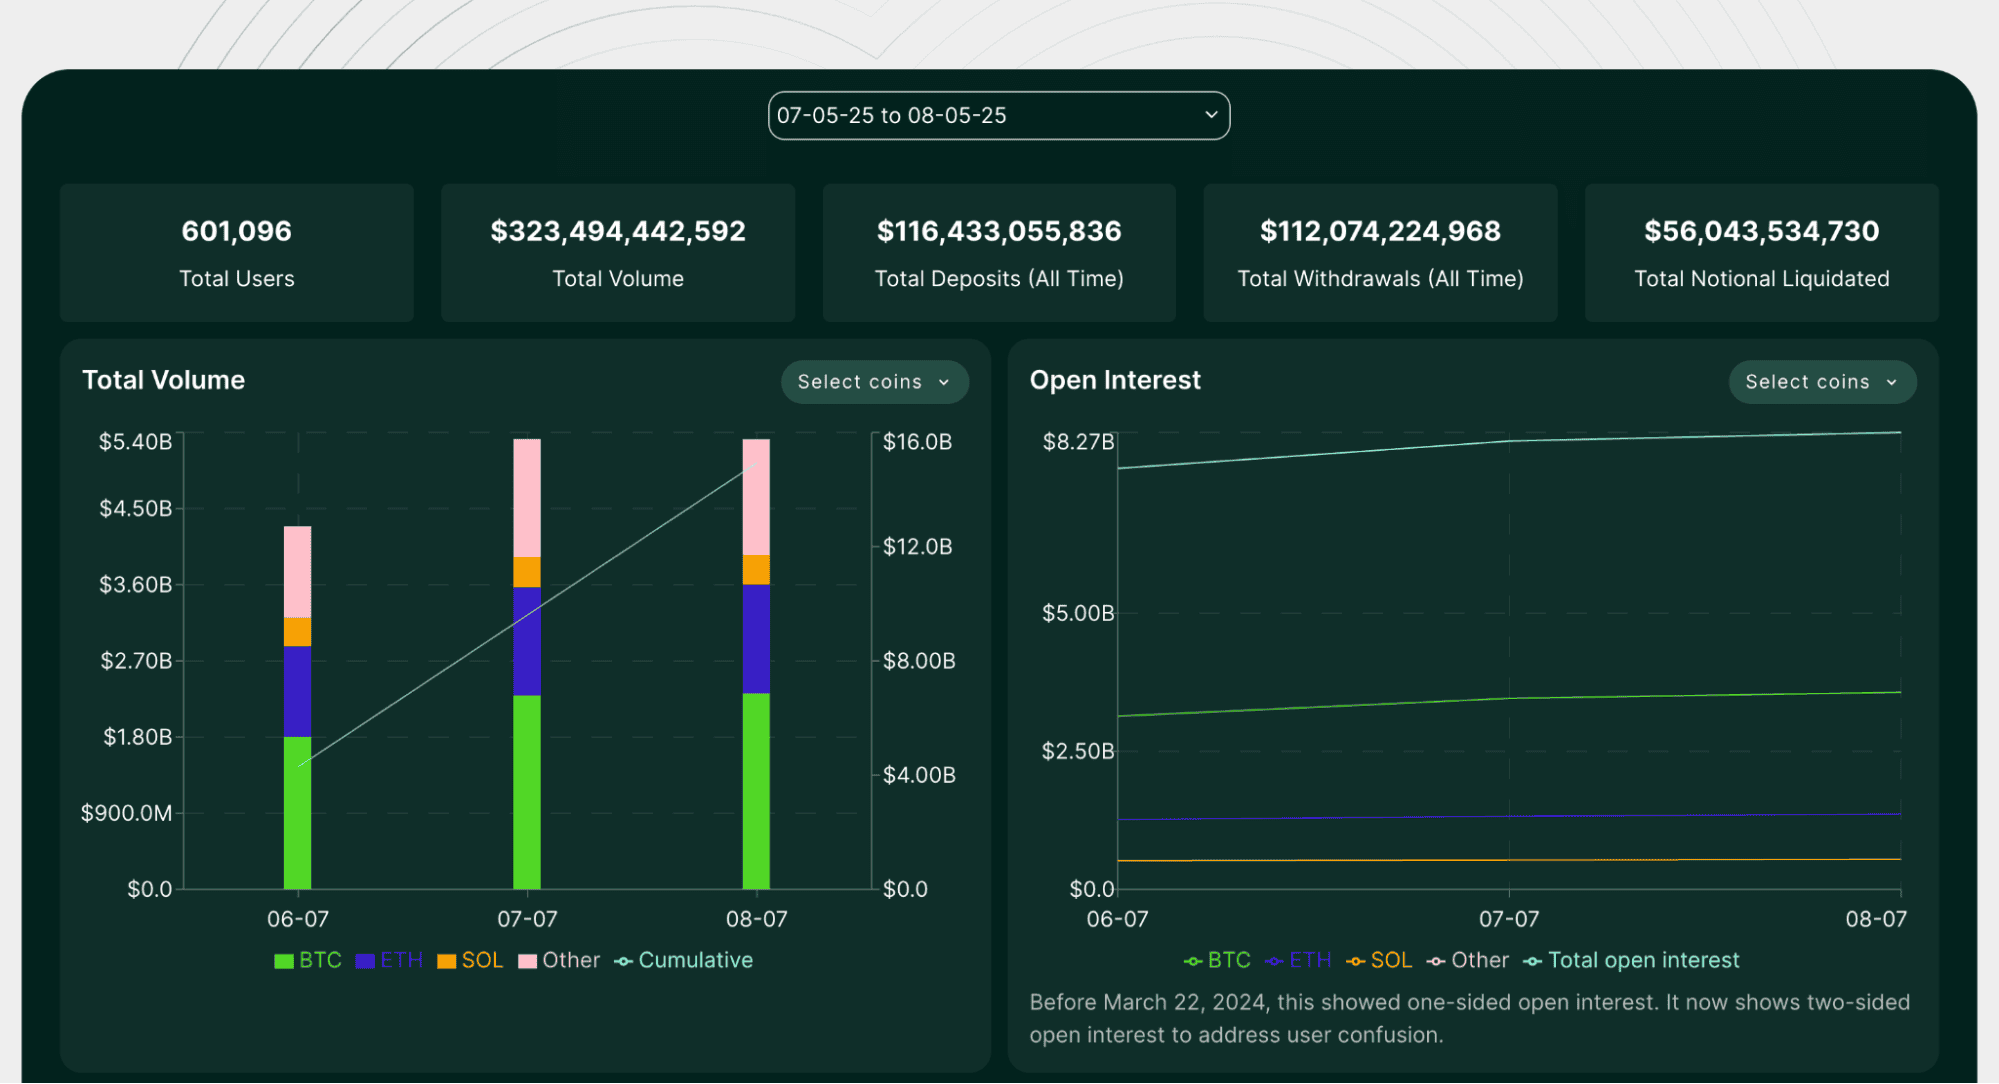Click the BTC line marker icon in Open Interest legend
The width and height of the screenshot is (1999, 1084).
coord(1193,961)
